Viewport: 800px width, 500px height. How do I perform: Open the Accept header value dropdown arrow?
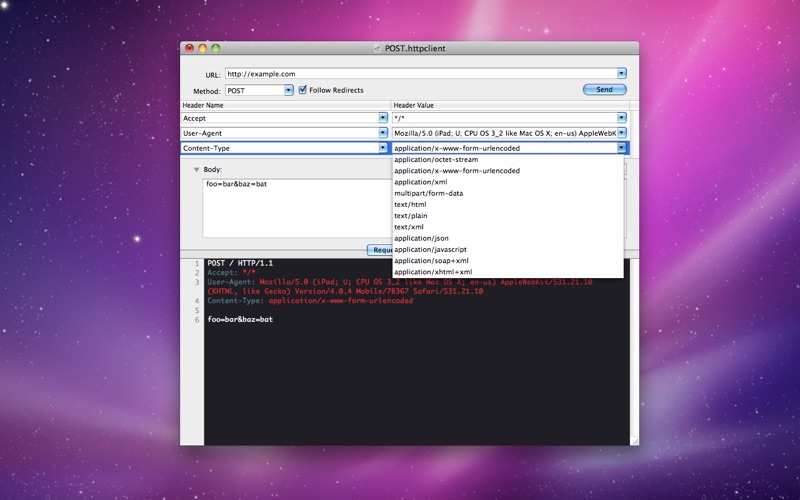621,118
